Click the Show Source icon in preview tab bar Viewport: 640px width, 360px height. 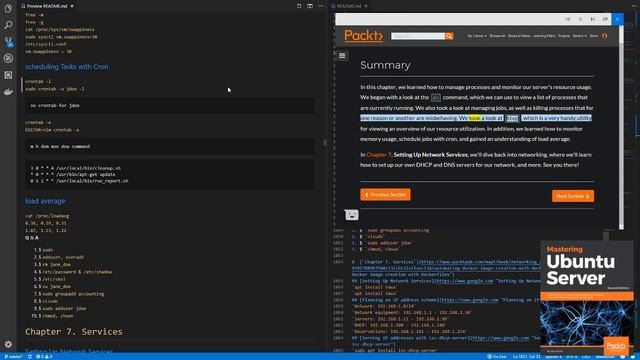coord(299,6)
